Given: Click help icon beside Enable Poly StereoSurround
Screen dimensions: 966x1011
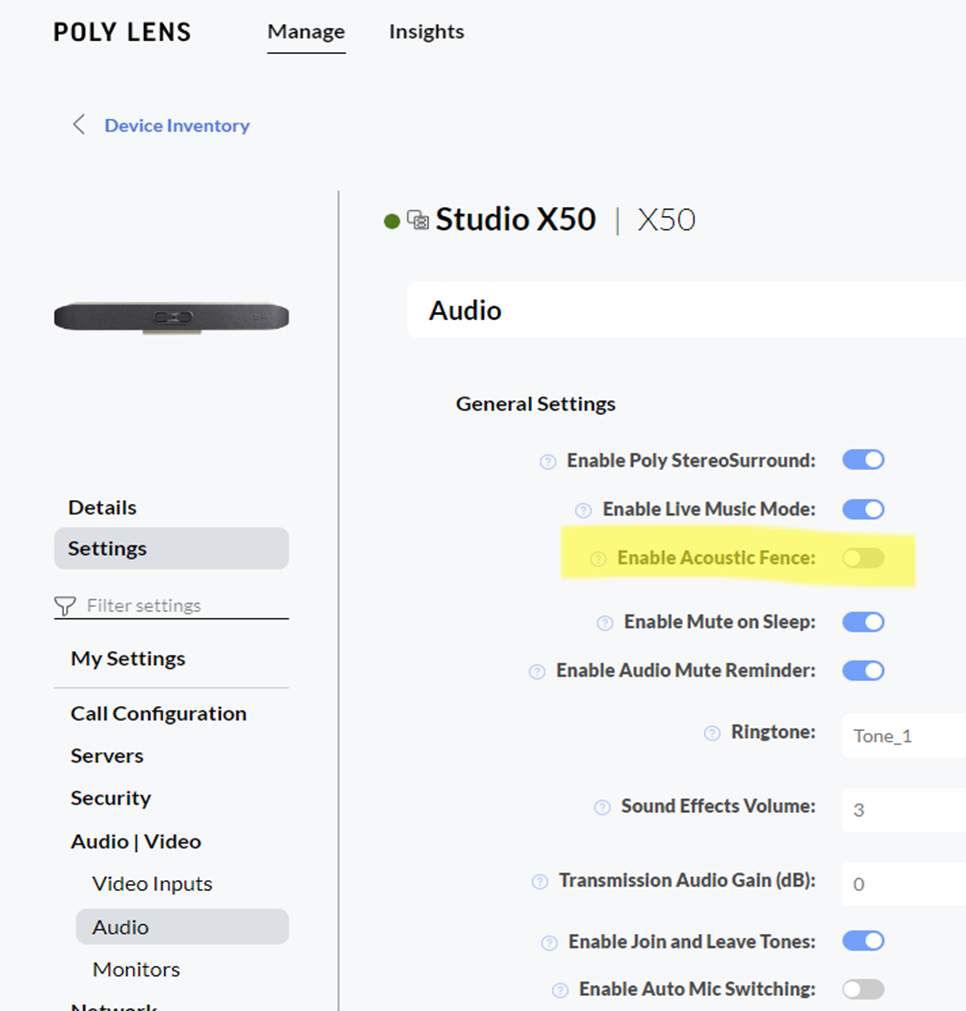Looking at the screenshot, I should pyautogui.click(x=548, y=461).
